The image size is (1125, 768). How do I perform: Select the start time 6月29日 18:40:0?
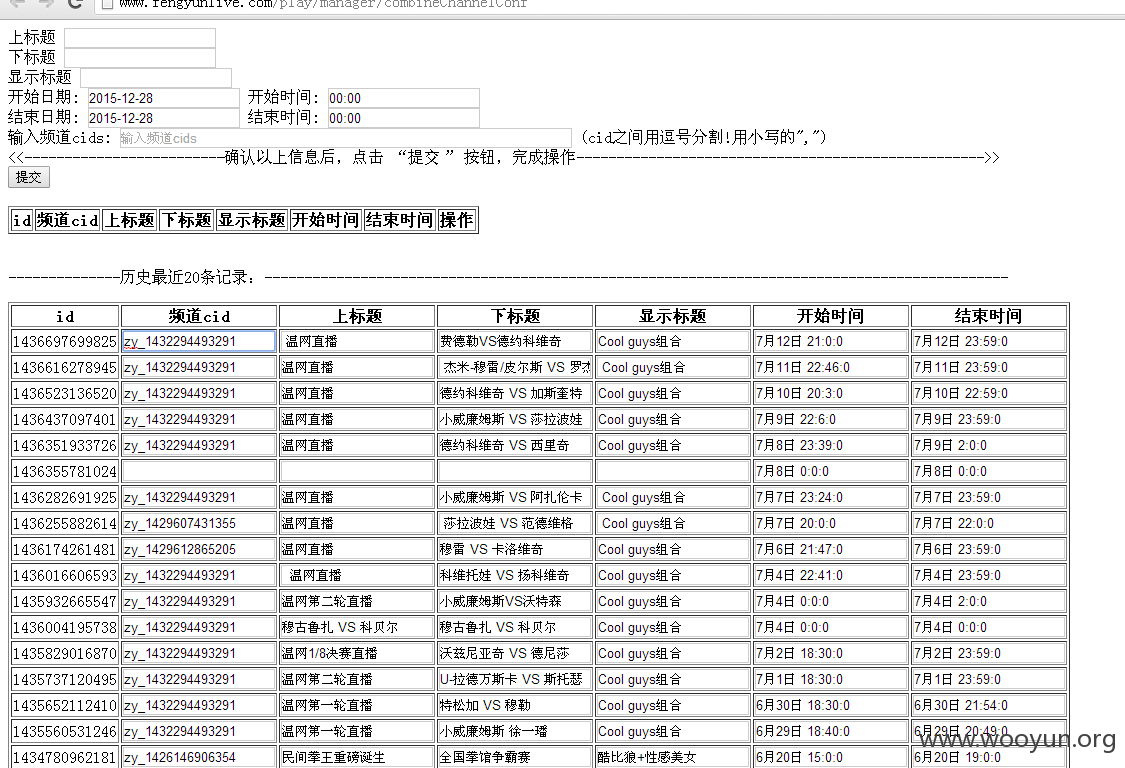pyautogui.click(x=830, y=732)
